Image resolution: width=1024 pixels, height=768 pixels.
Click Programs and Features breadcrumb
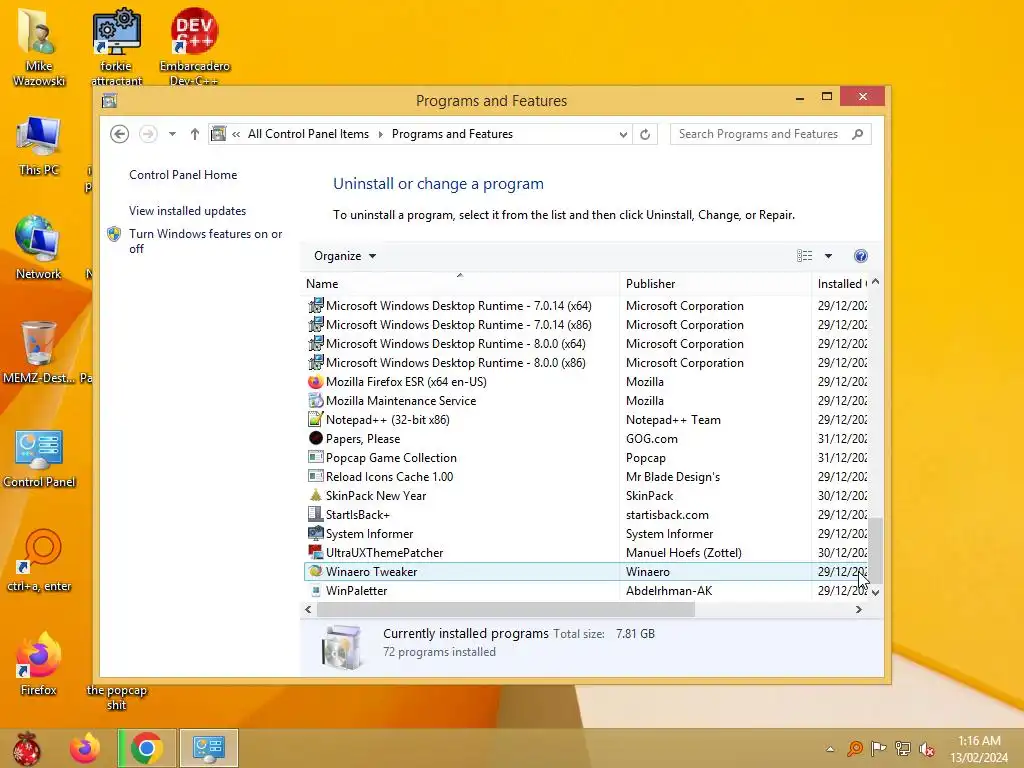point(452,134)
